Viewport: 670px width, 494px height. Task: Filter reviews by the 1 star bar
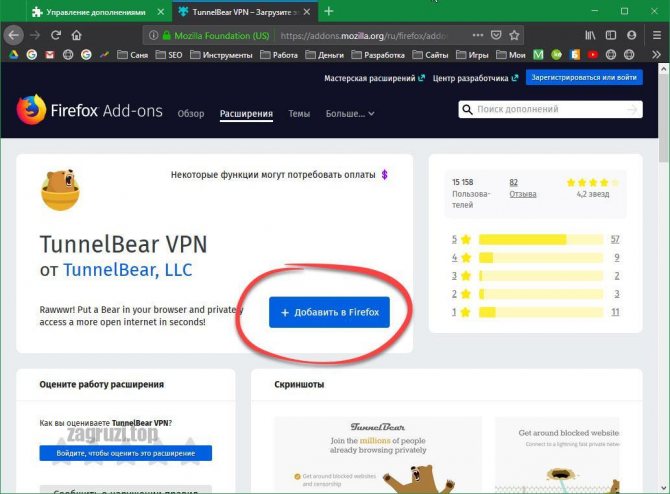(x=541, y=312)
